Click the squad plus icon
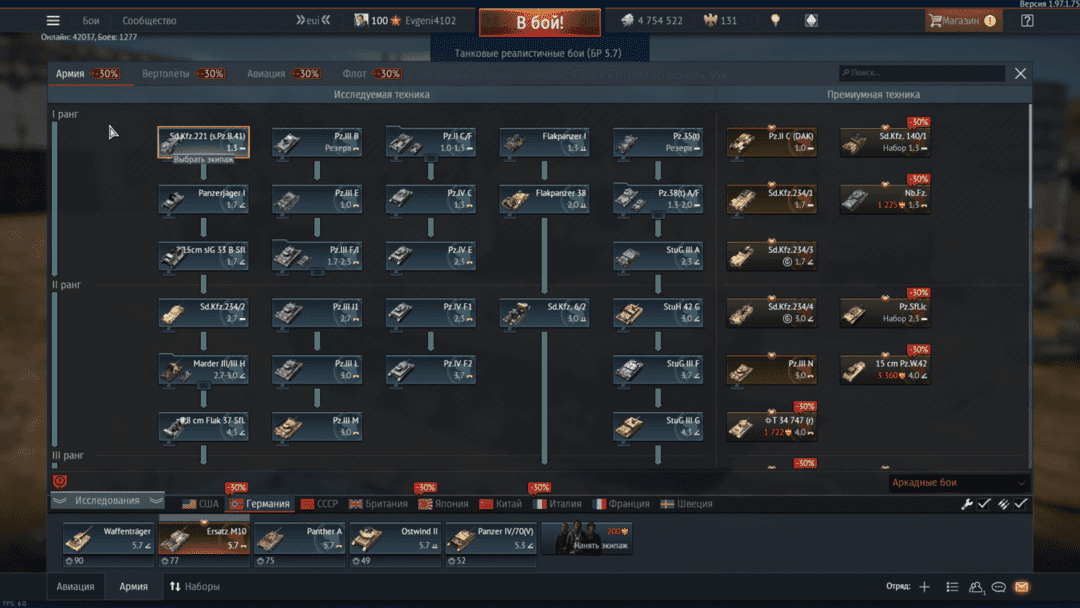Image resolution: width=1080 pixels, height=608 pixels. (924, 587)
